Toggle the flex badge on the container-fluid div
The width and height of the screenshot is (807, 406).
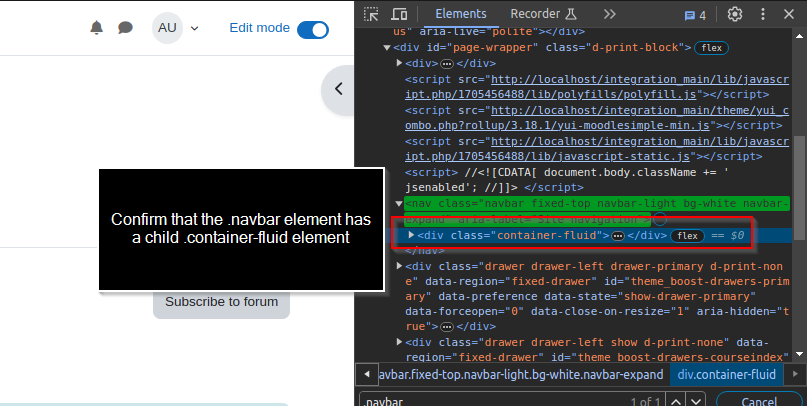(687, 236)
